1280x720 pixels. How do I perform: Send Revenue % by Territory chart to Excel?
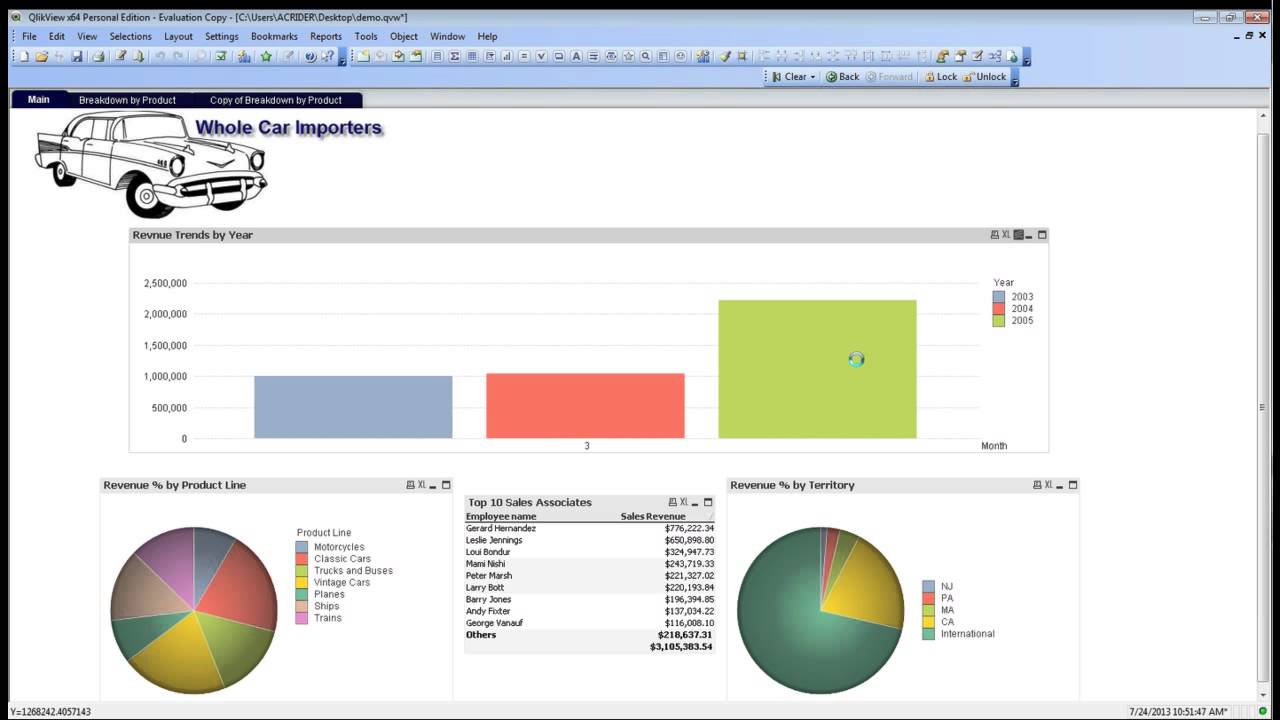pos(1049,485)
